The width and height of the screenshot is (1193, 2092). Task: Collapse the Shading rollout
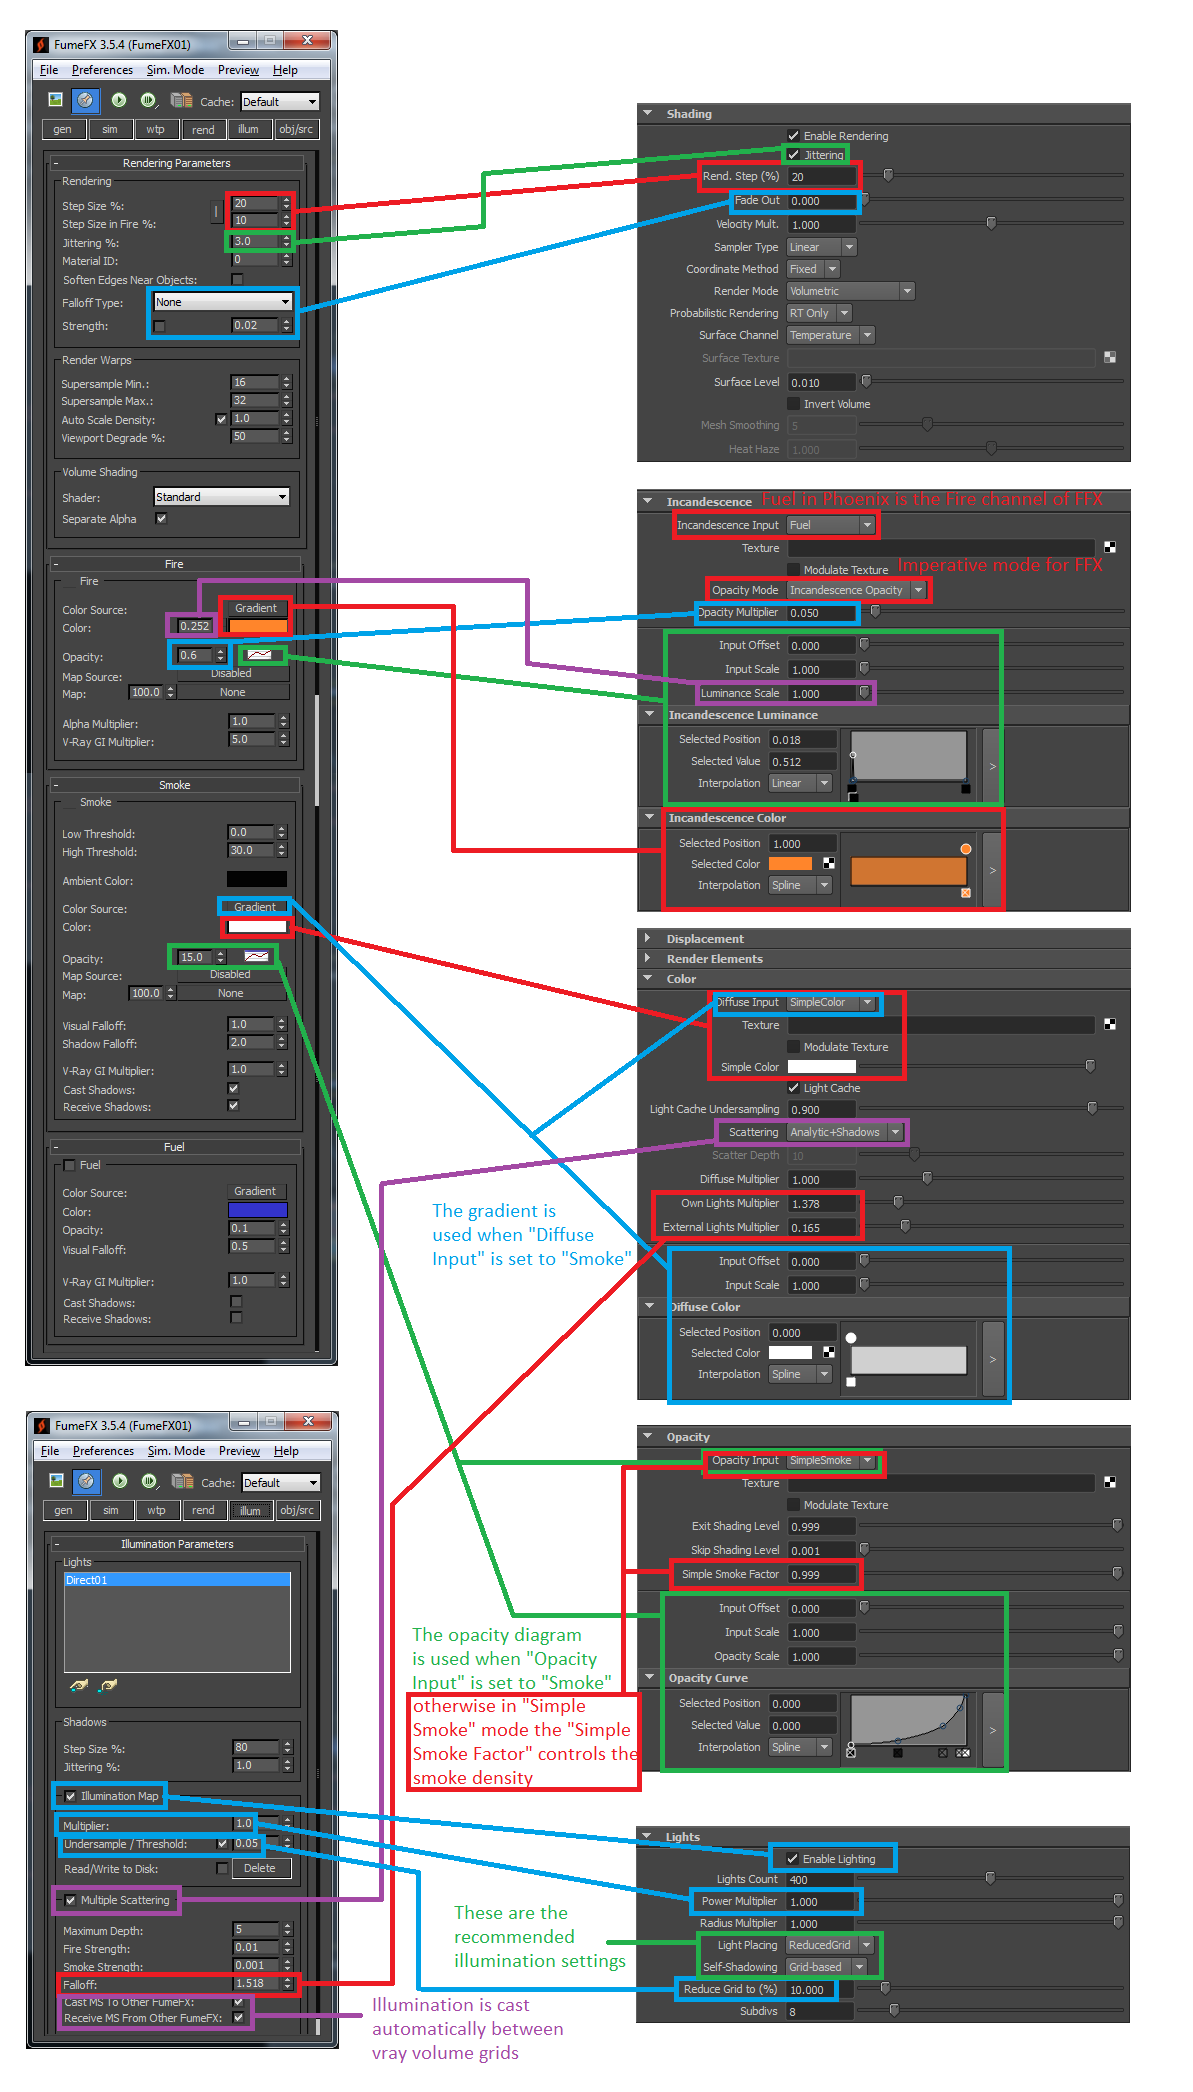648,113
